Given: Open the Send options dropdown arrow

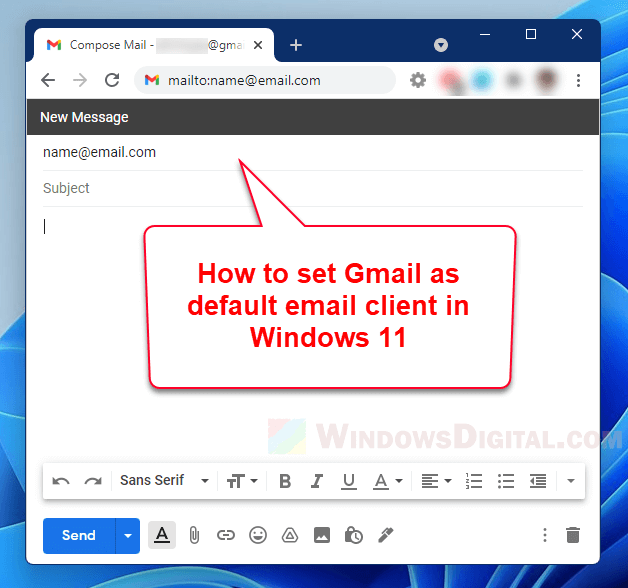Looking at the screenshot, I should coord(128,536).
